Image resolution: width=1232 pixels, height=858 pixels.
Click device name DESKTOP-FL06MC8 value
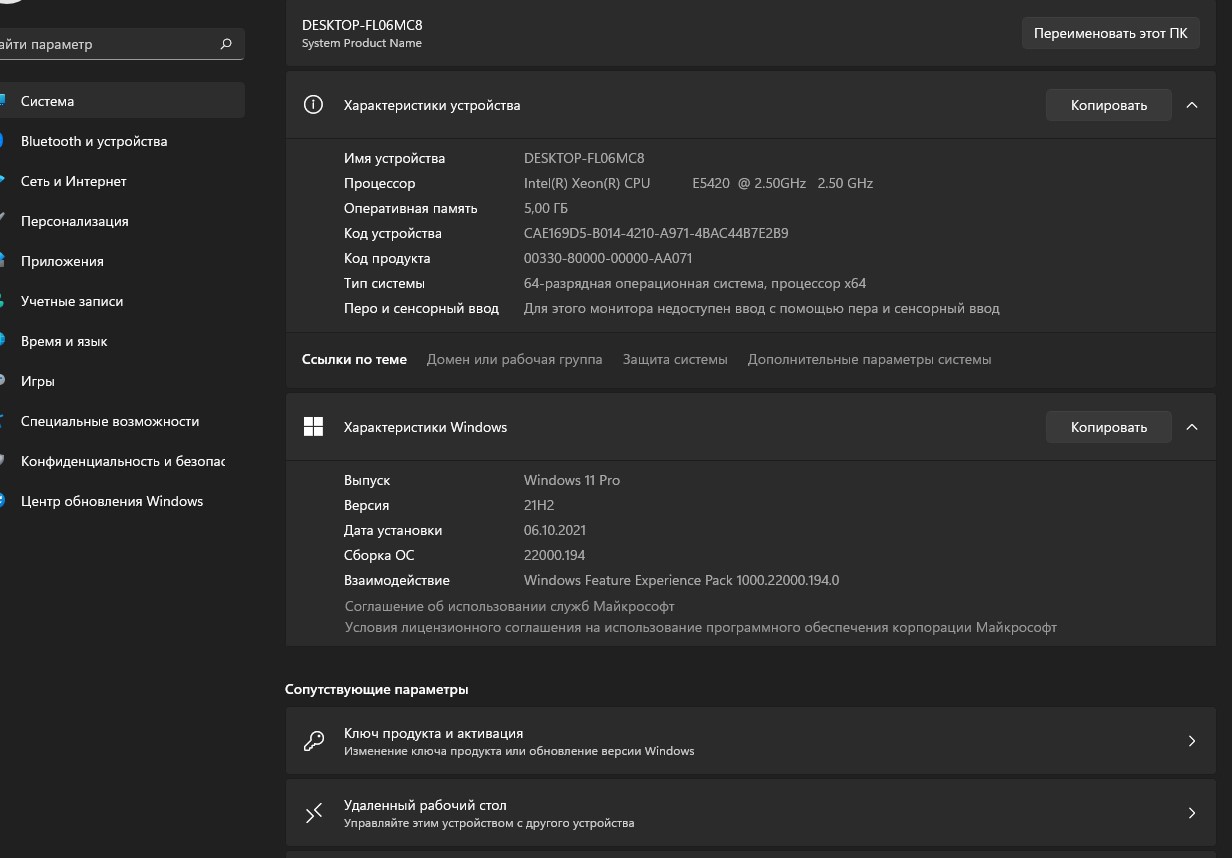[584, 158]
